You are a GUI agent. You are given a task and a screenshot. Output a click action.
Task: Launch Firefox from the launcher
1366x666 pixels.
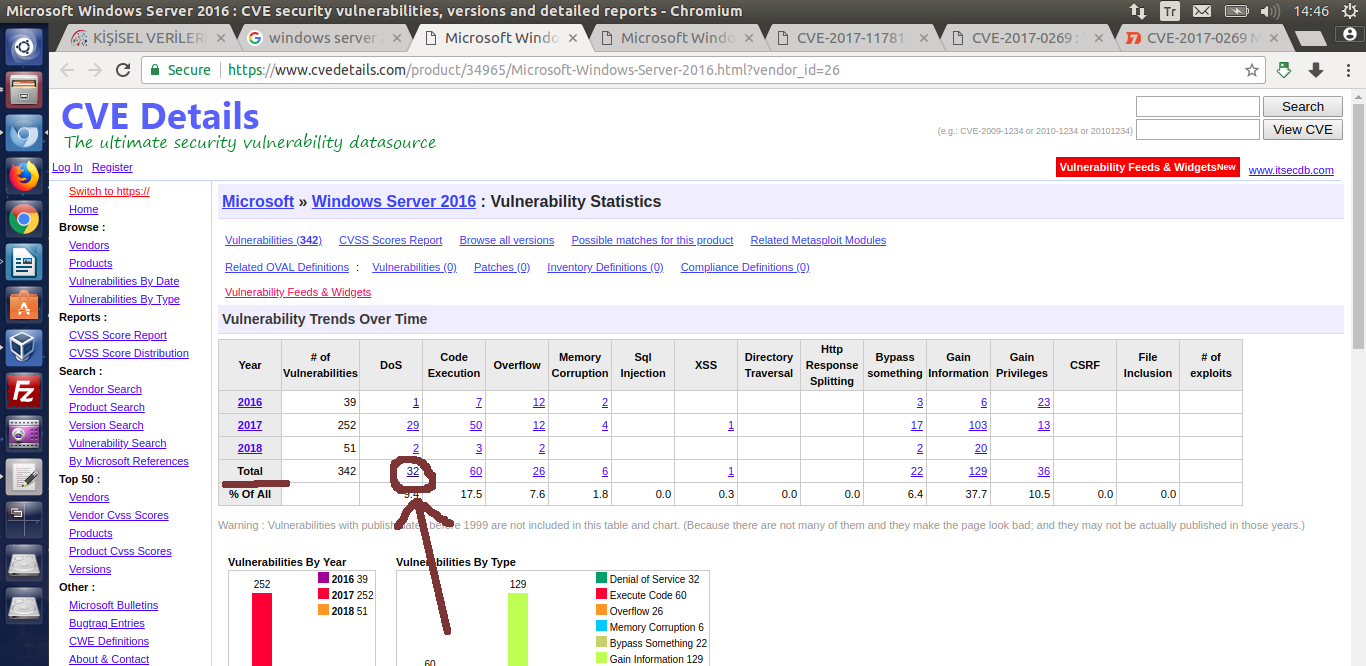[x=24, y=176]
